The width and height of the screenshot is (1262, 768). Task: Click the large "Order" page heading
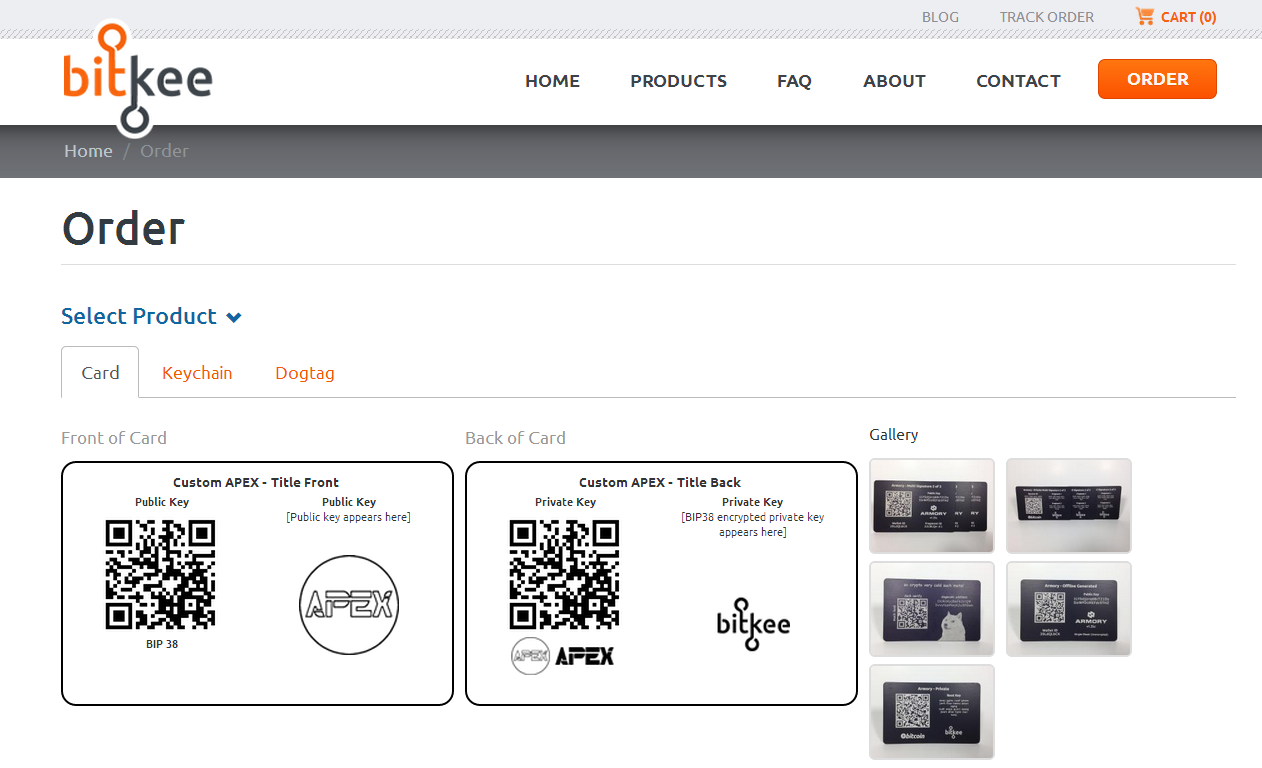(x=123, y=229)
